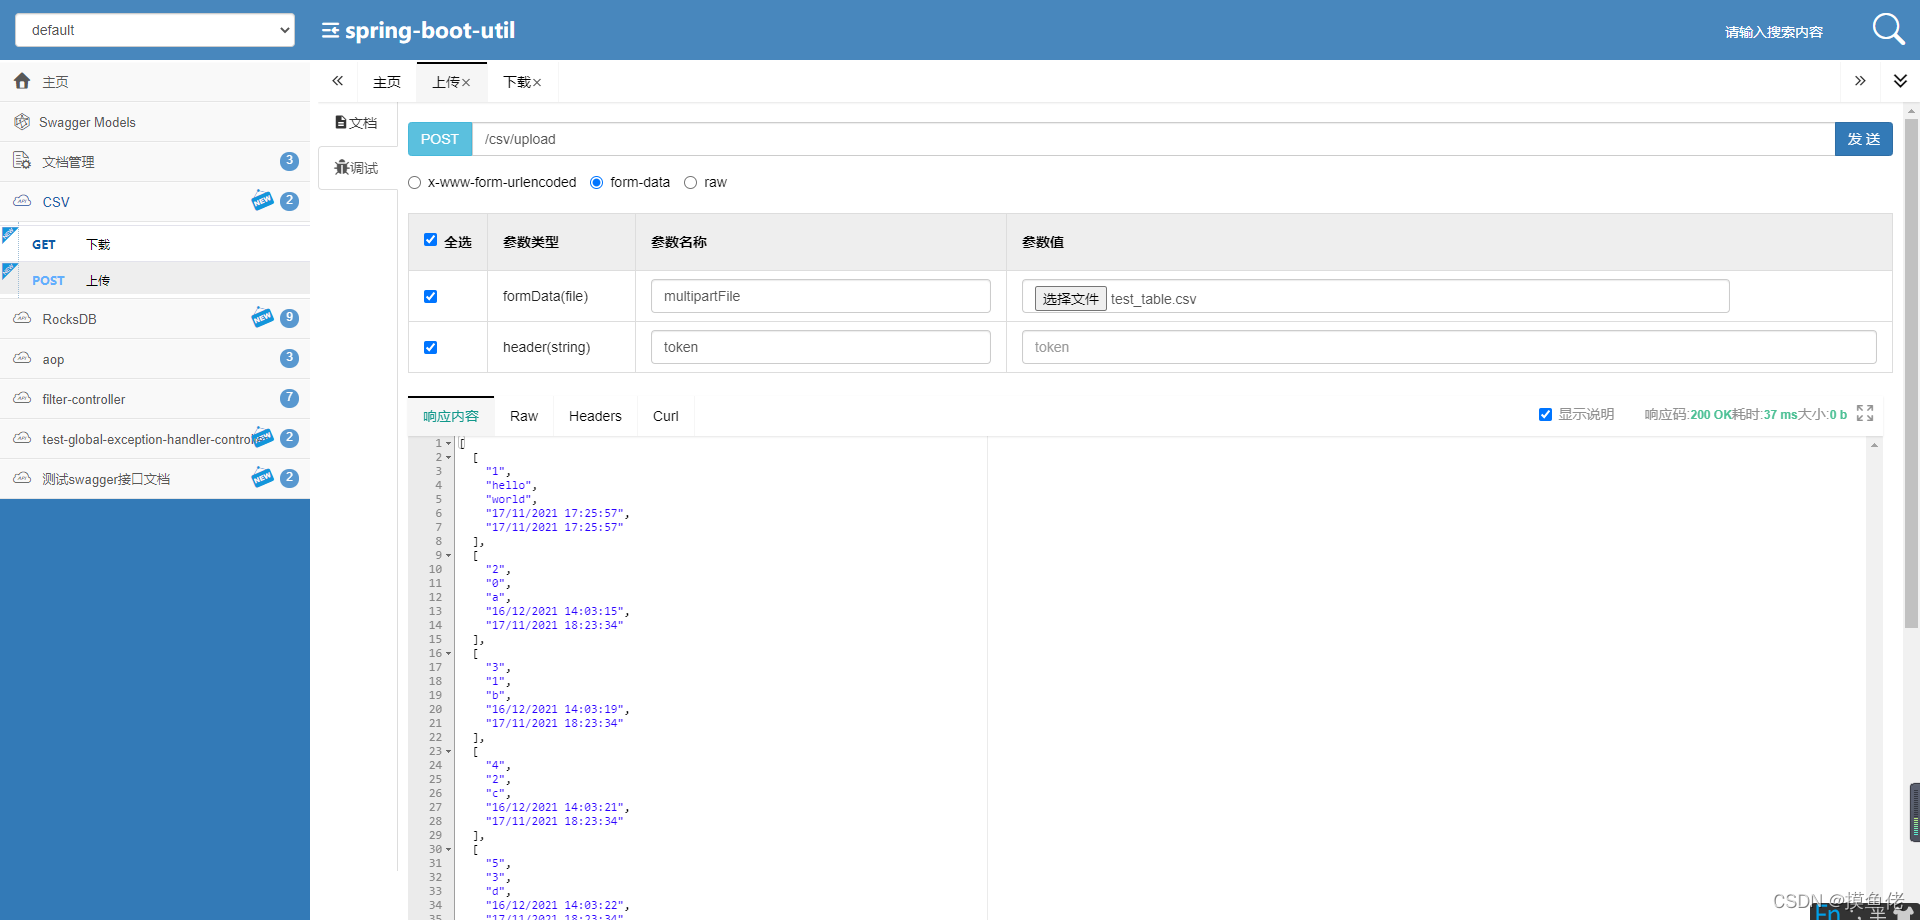Viewport: 1920px width, 920px height.
Task: Click the NEW badge on 测试swagger接口文档
Action: point(262,477)
